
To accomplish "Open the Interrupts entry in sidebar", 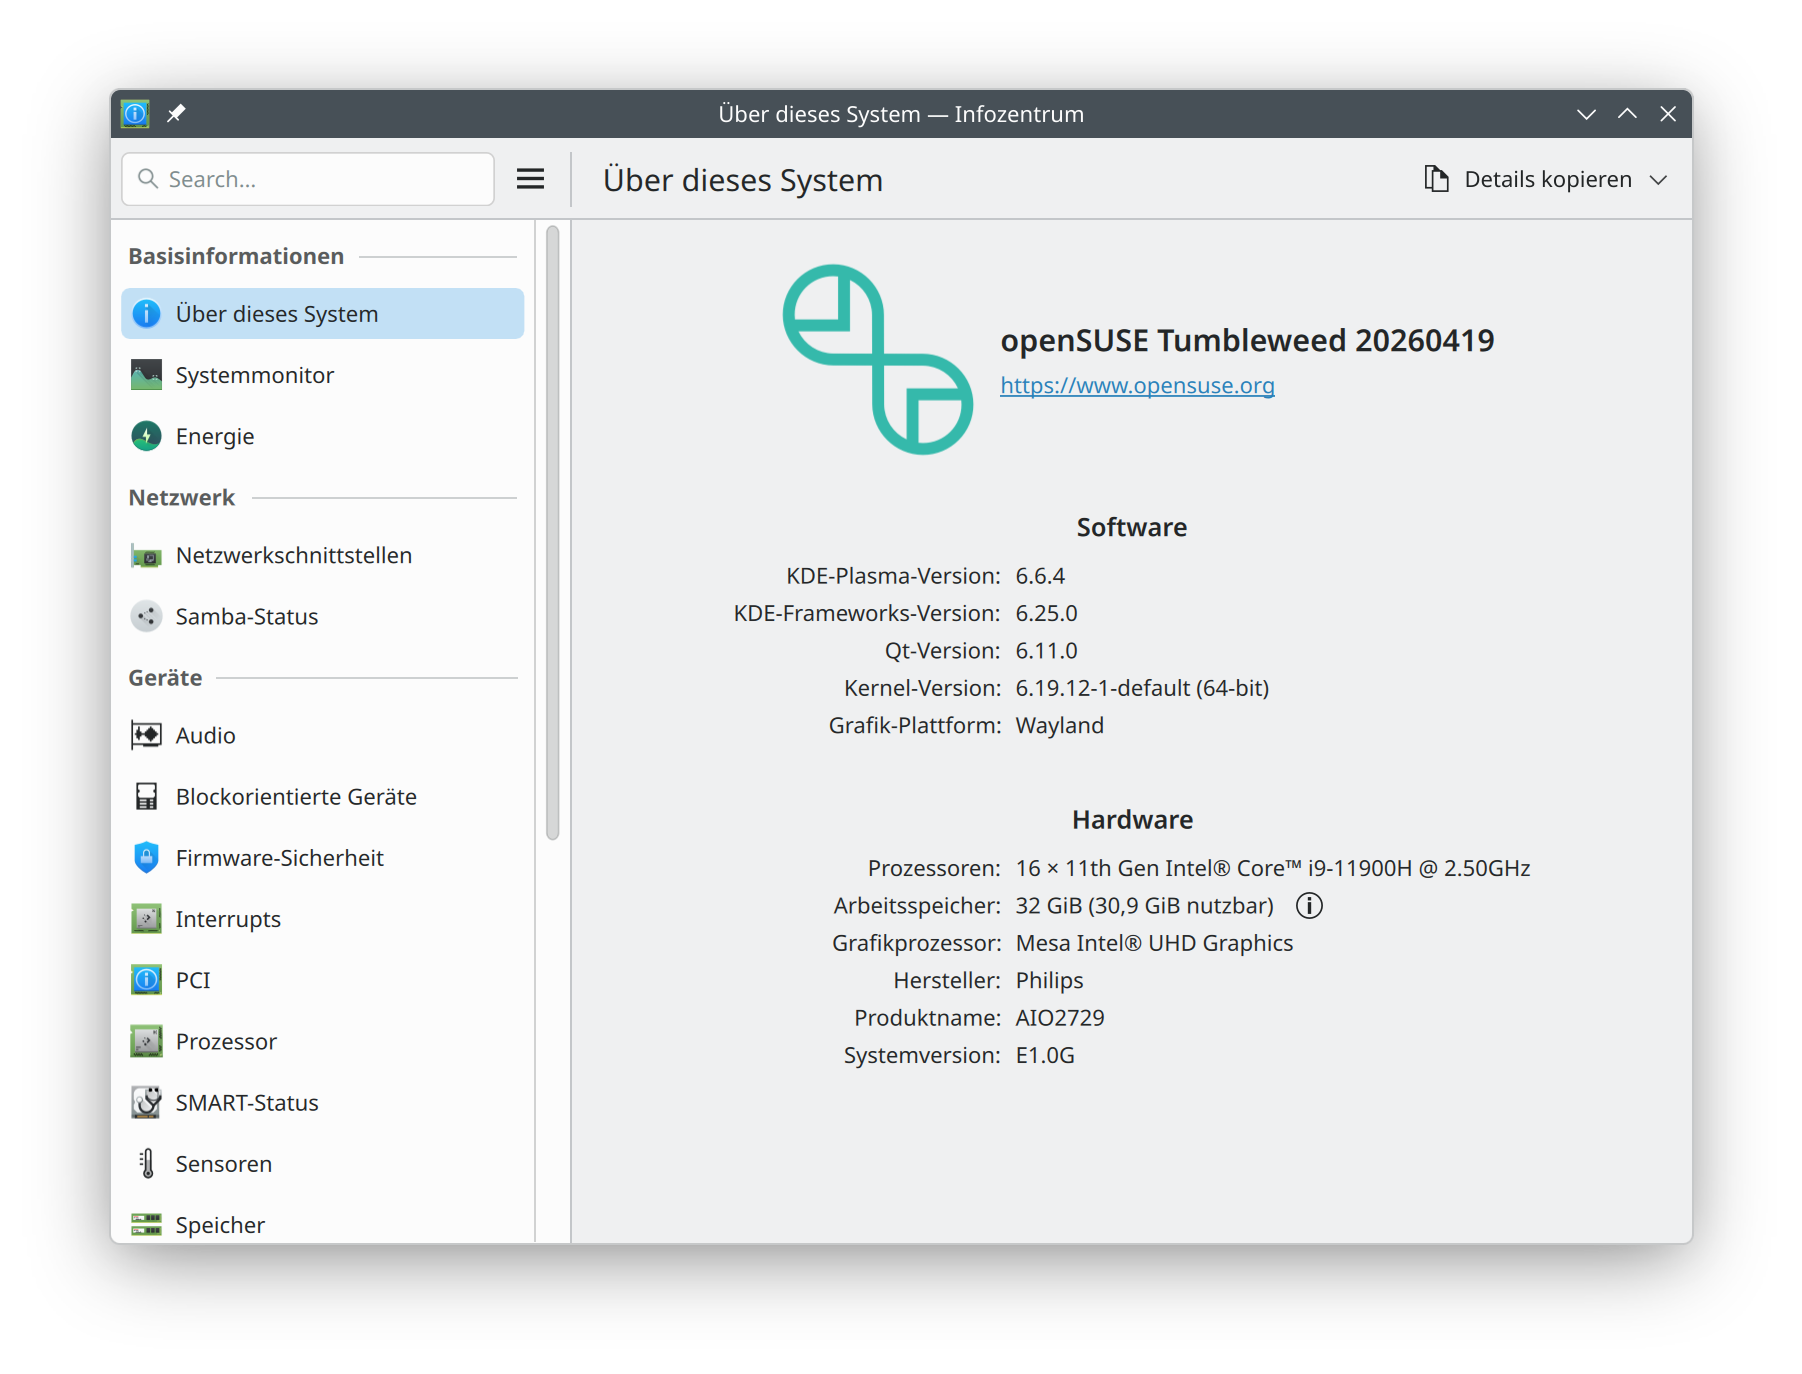I will point(228,919).
